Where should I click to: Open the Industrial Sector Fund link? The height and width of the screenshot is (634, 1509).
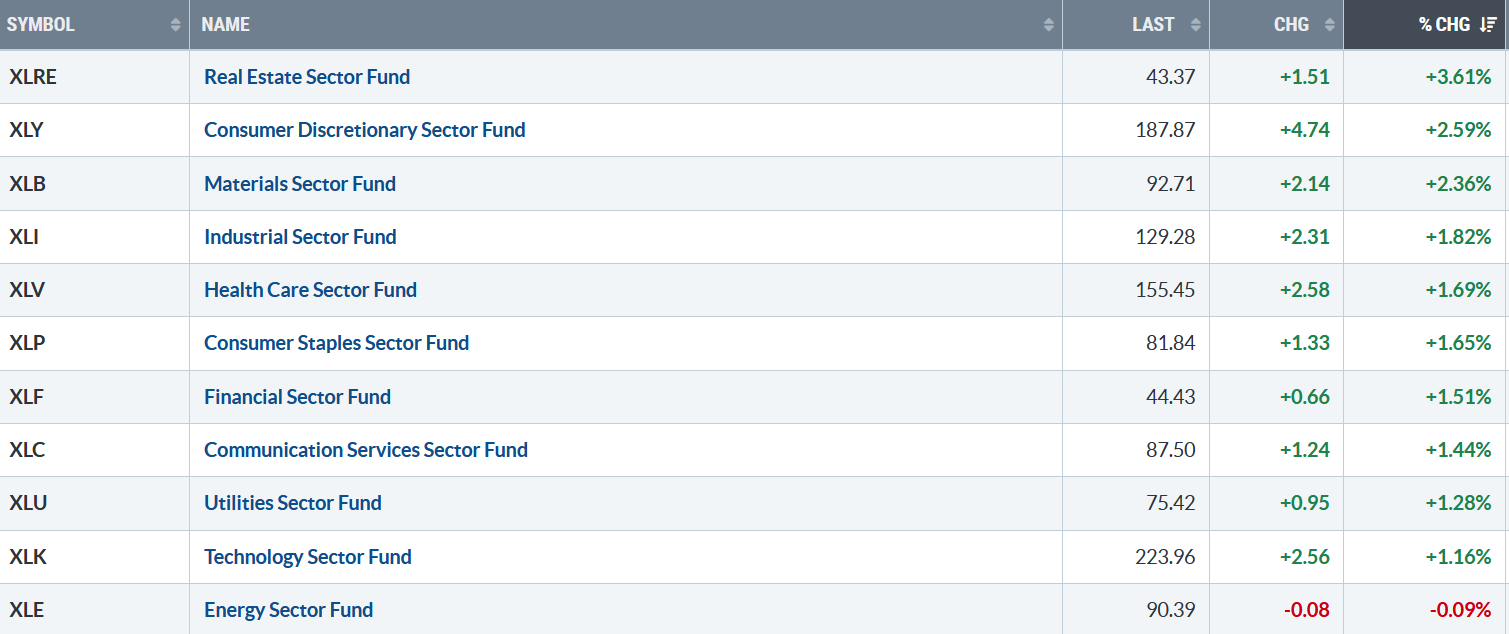coord(300,237)
